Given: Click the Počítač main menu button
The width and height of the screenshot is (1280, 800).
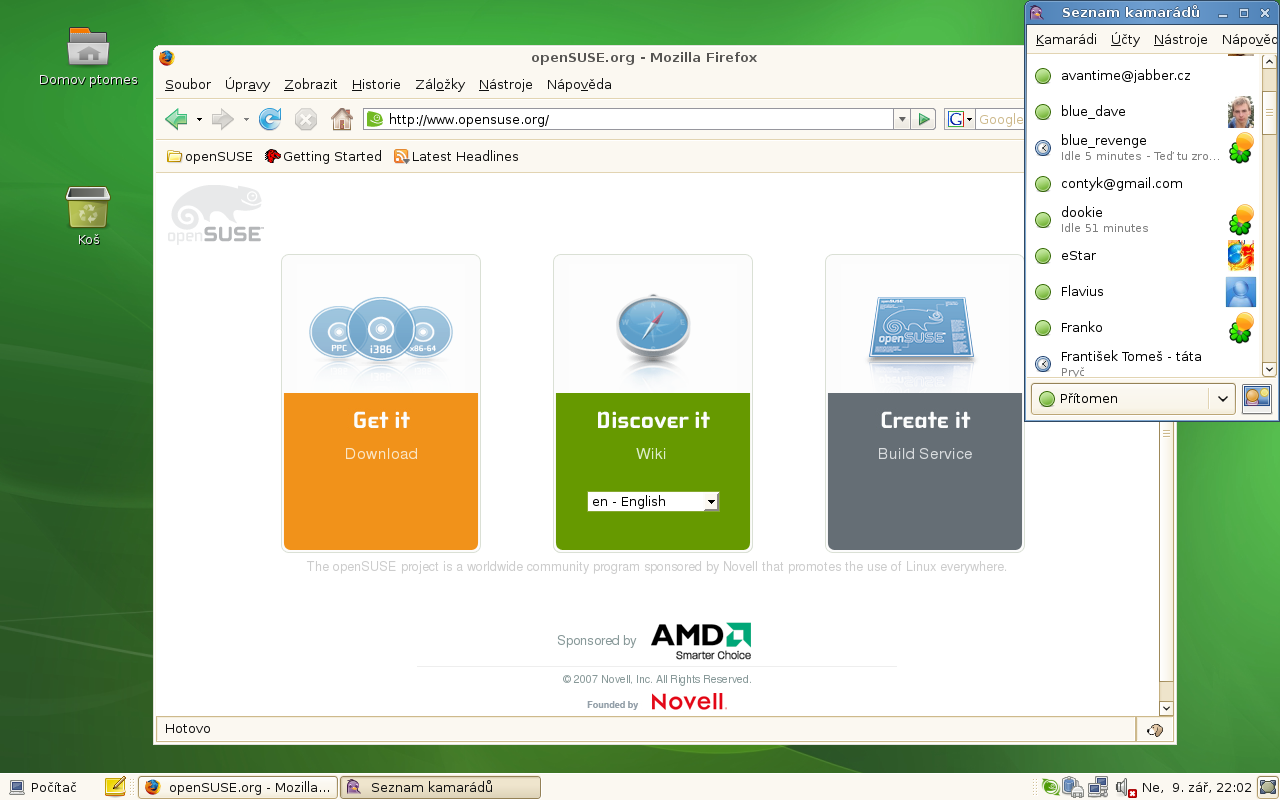Looking at the screenshot, I should (43, 788).
